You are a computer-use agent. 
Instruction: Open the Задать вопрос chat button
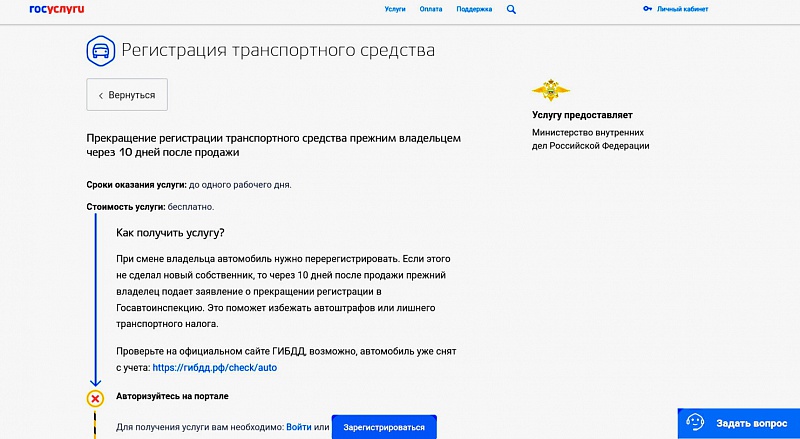pyautogui.click(x=738, y=422)
